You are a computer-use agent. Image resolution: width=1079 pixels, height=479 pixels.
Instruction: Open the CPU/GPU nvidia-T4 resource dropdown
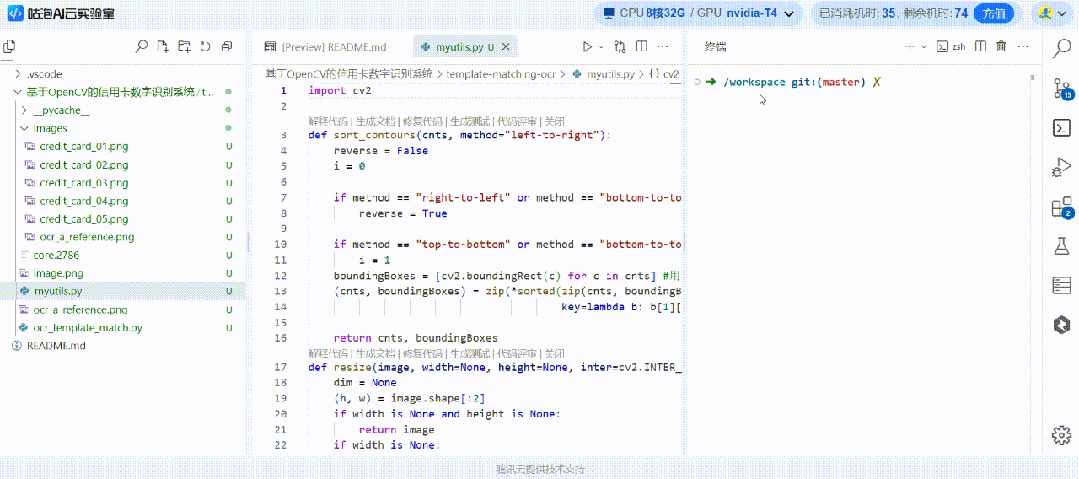click(x=699, y=13)
